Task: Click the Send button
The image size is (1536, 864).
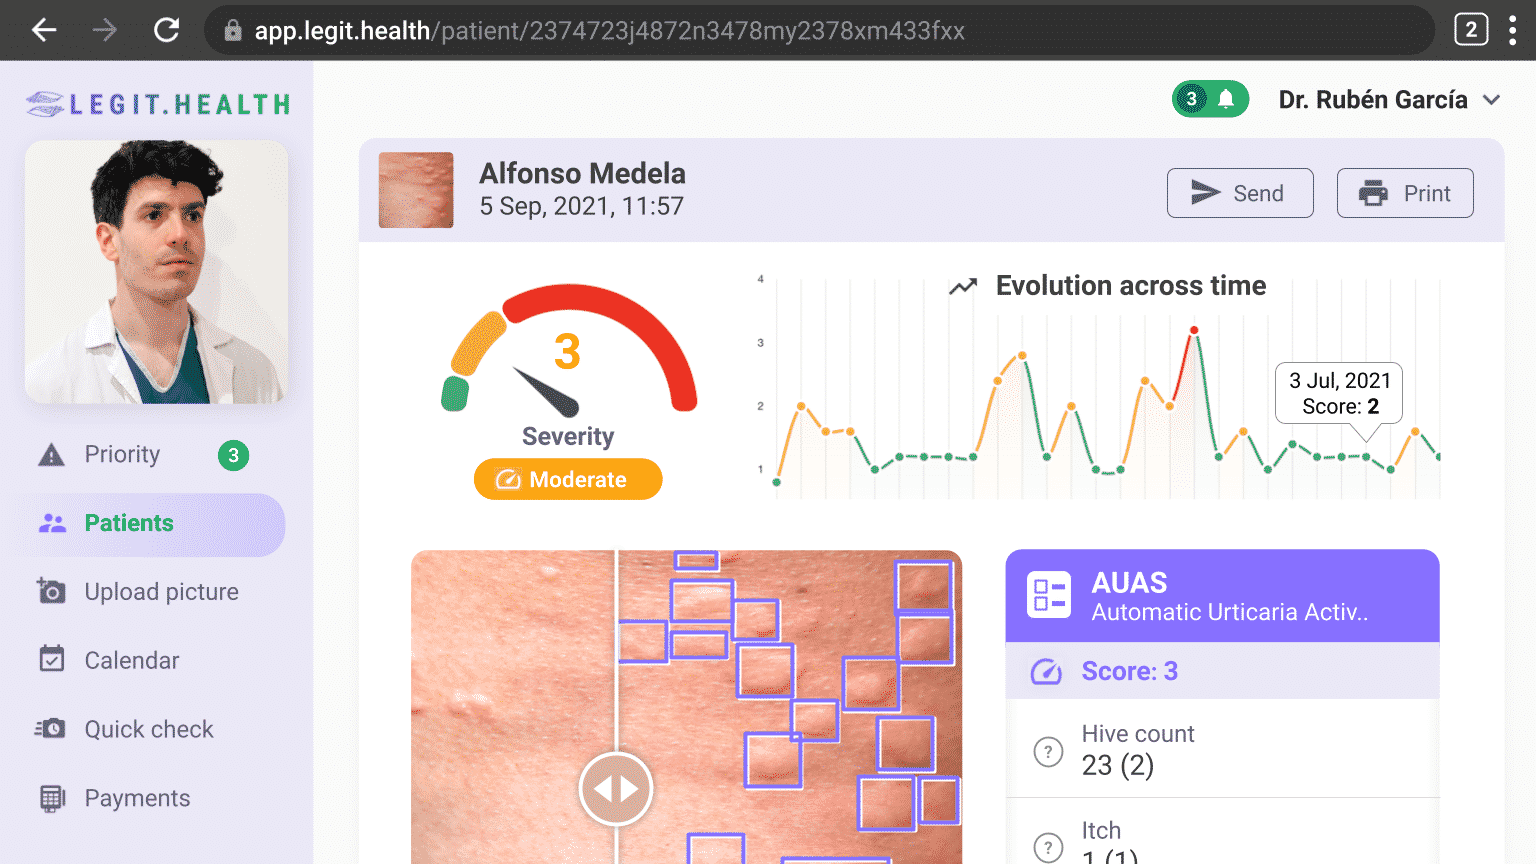Action: coord(1240,193)
